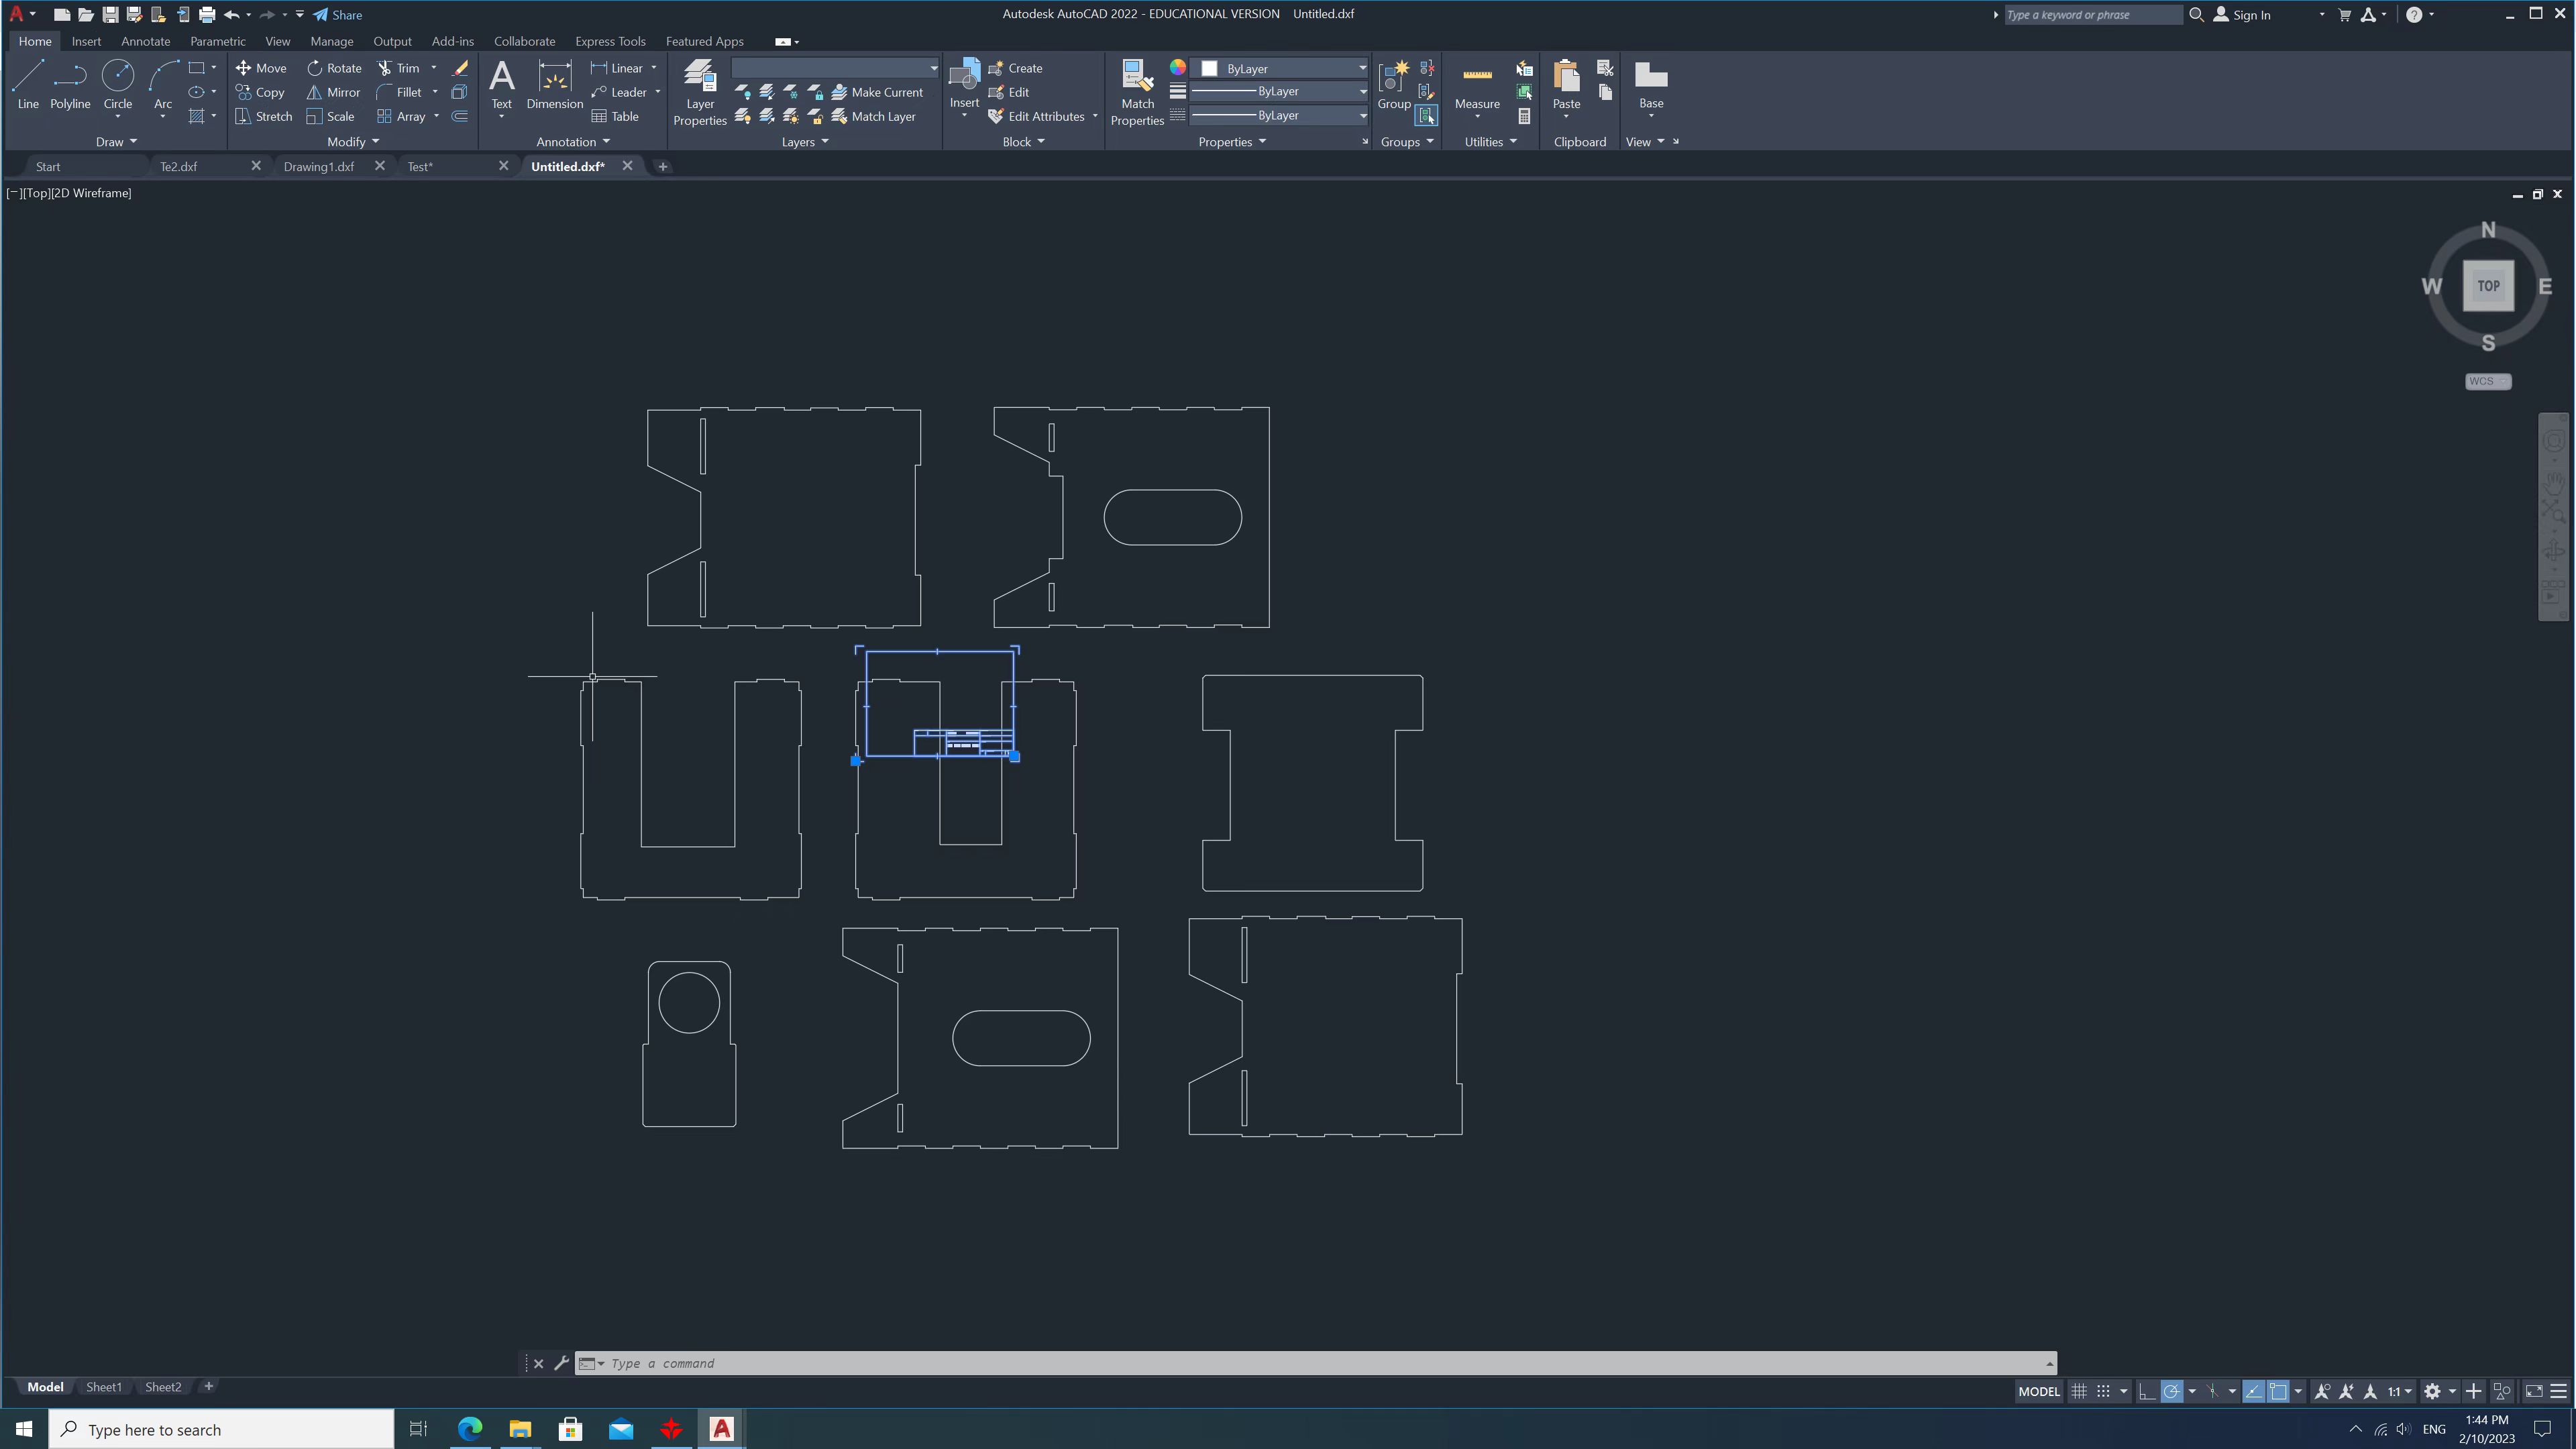
Task: Expand the Draw panel
Action: pyautogui.click(x=116, y=142)
